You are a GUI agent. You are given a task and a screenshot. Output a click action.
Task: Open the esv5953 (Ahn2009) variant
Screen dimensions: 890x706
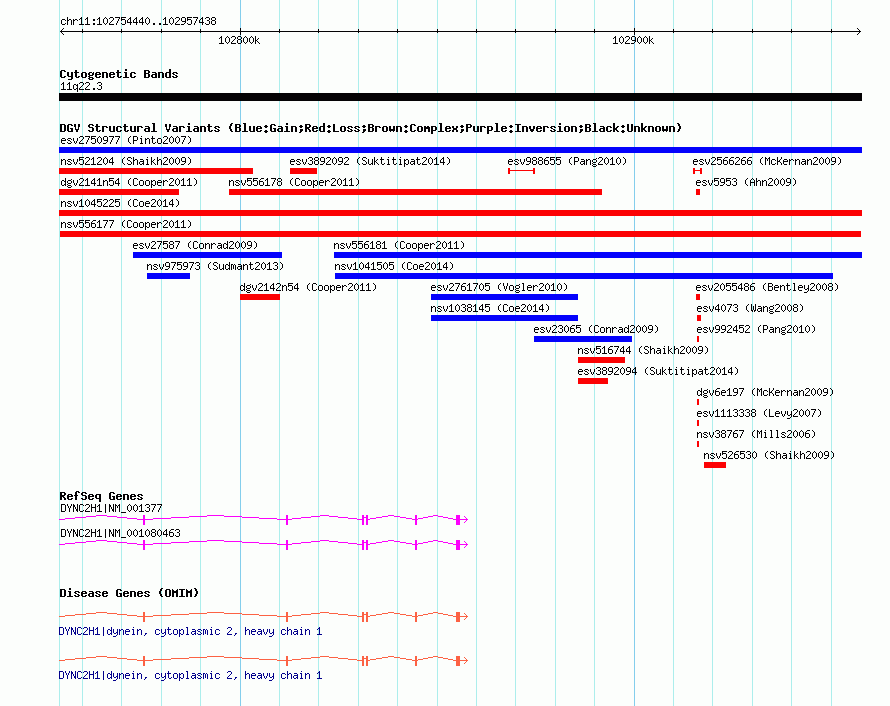click(x=746, y=182)
